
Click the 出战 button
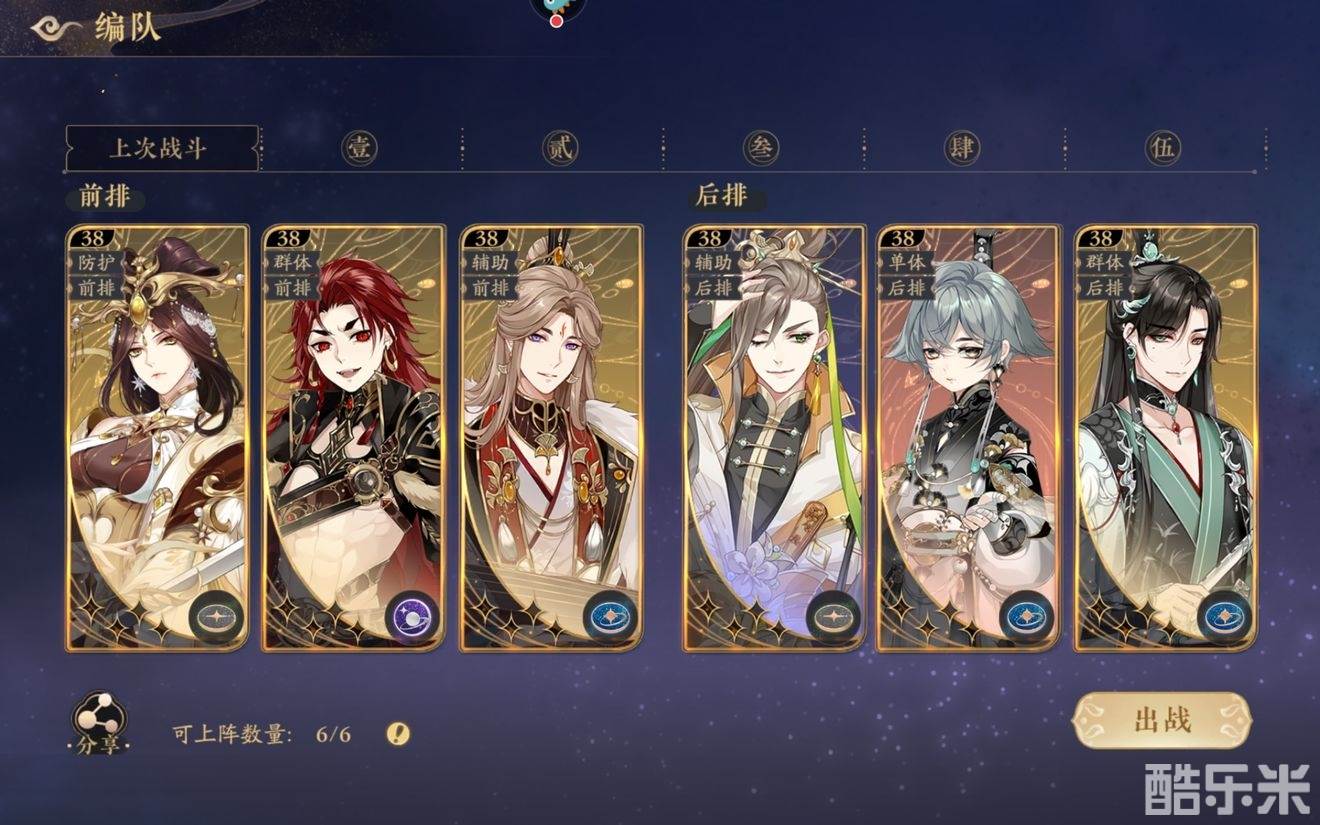coord(1162,720)
